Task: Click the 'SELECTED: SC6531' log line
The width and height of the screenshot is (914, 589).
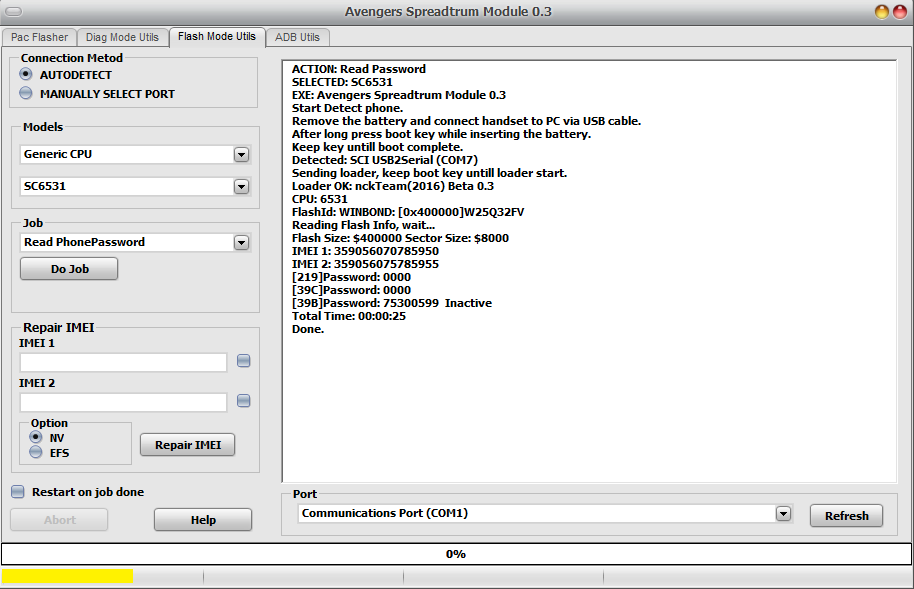Action: [342, 82]
